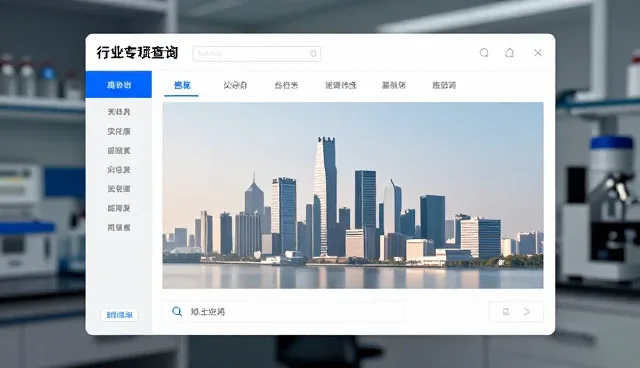The height and width of the screenshot is (368, 640).
Task: Click the small square icon in the bottom-right control box
Action: [506, 312]
